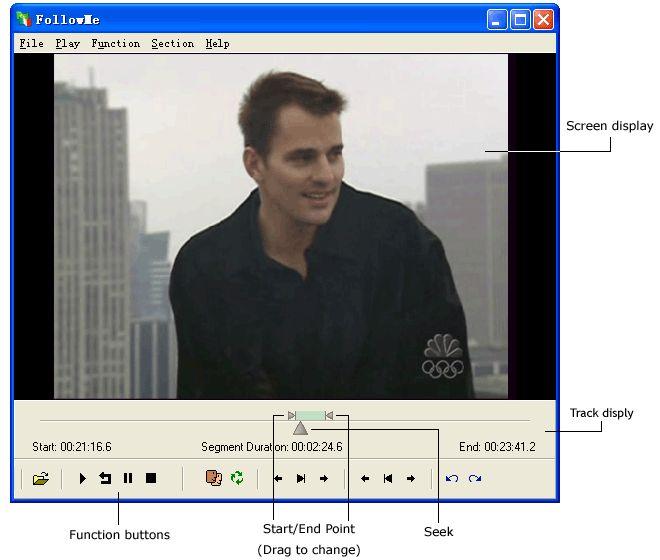The image size is (660, 560).
Task: Click the green segment on the track bar
Action: click(310, 415)
